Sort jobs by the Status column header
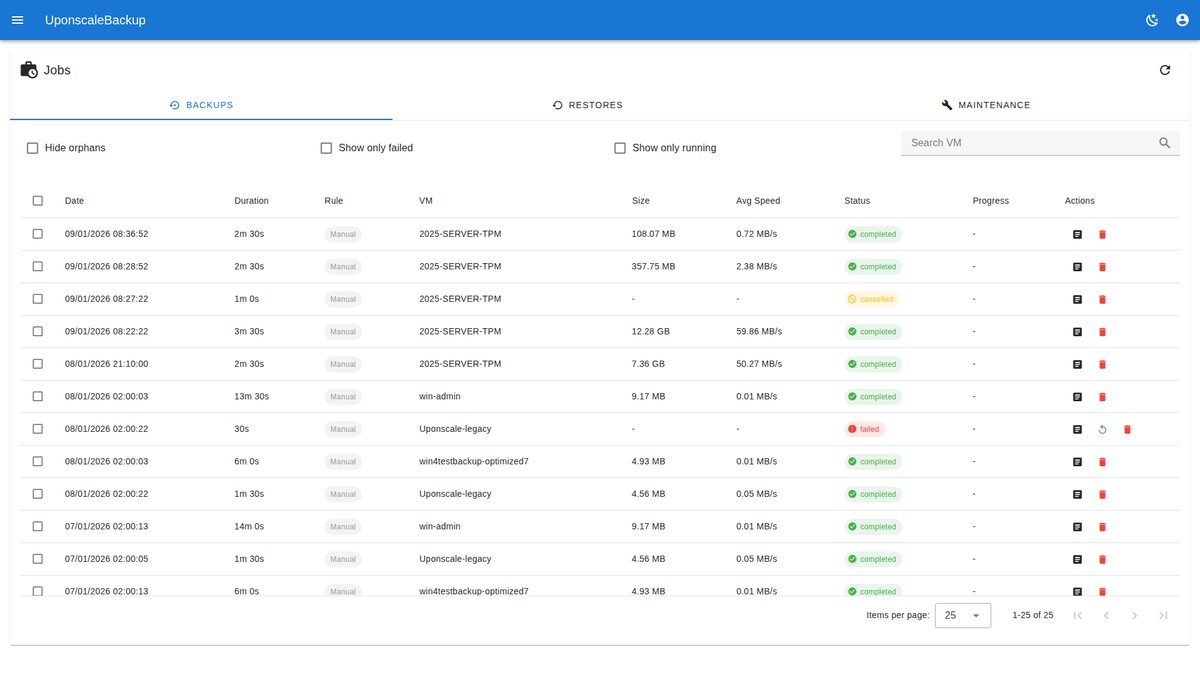Image resolution: width=1200 pixels, height=675 pixels. [857, 201]
